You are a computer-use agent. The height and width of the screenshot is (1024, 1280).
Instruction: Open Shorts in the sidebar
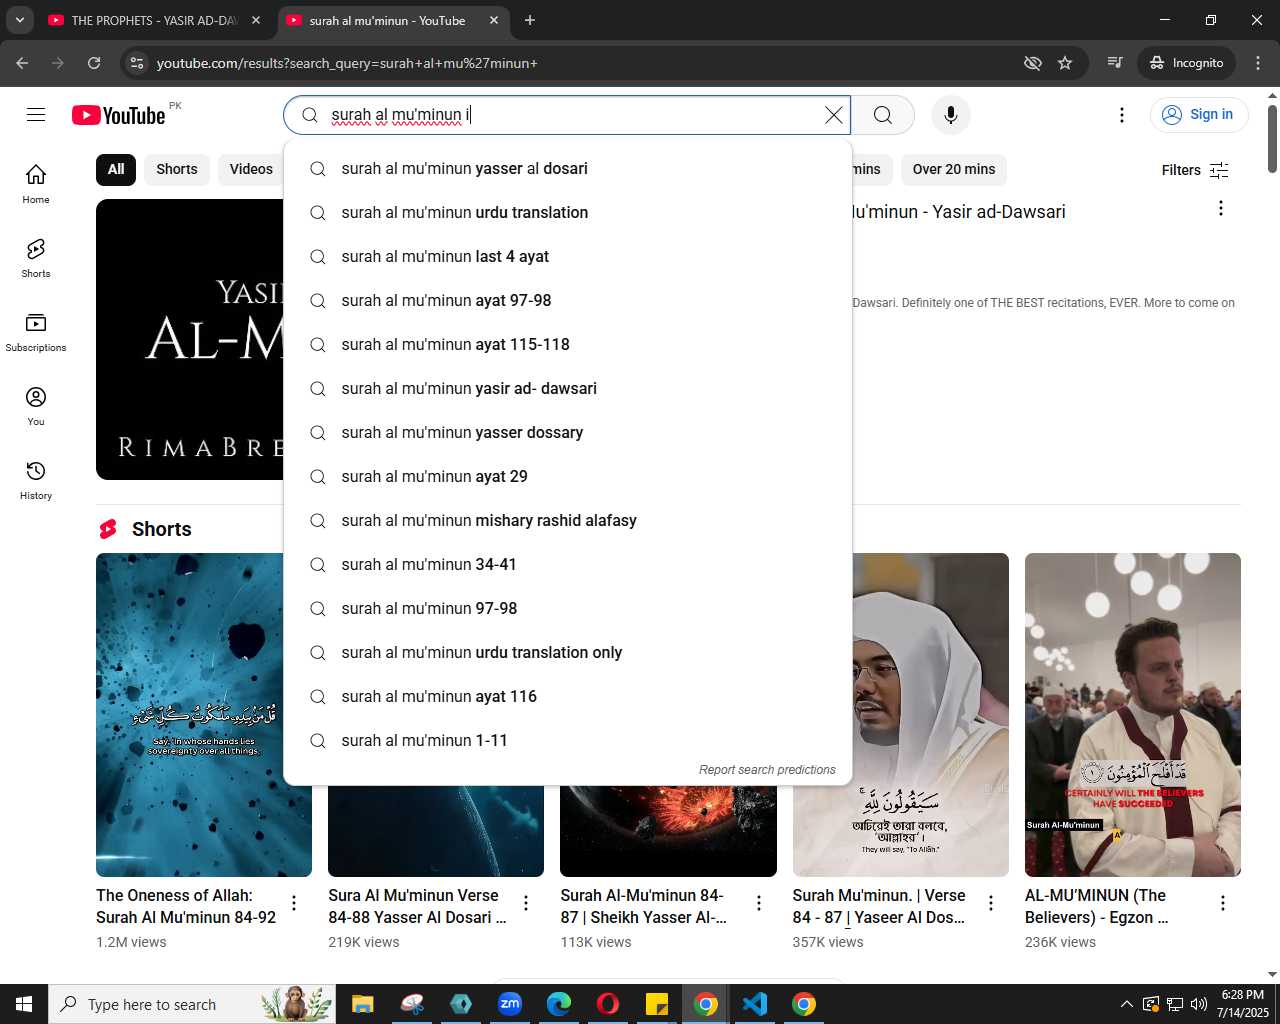coord(36,258)
